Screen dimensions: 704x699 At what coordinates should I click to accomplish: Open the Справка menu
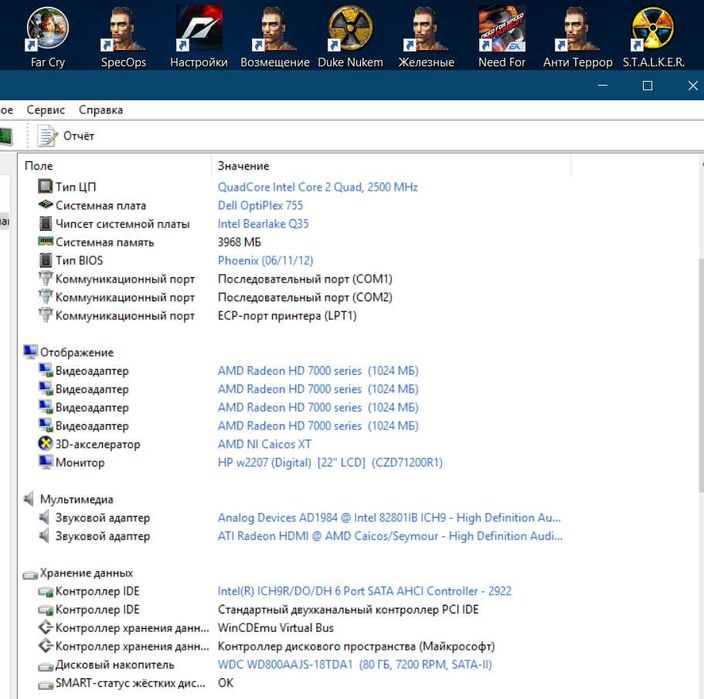point(101,110)
